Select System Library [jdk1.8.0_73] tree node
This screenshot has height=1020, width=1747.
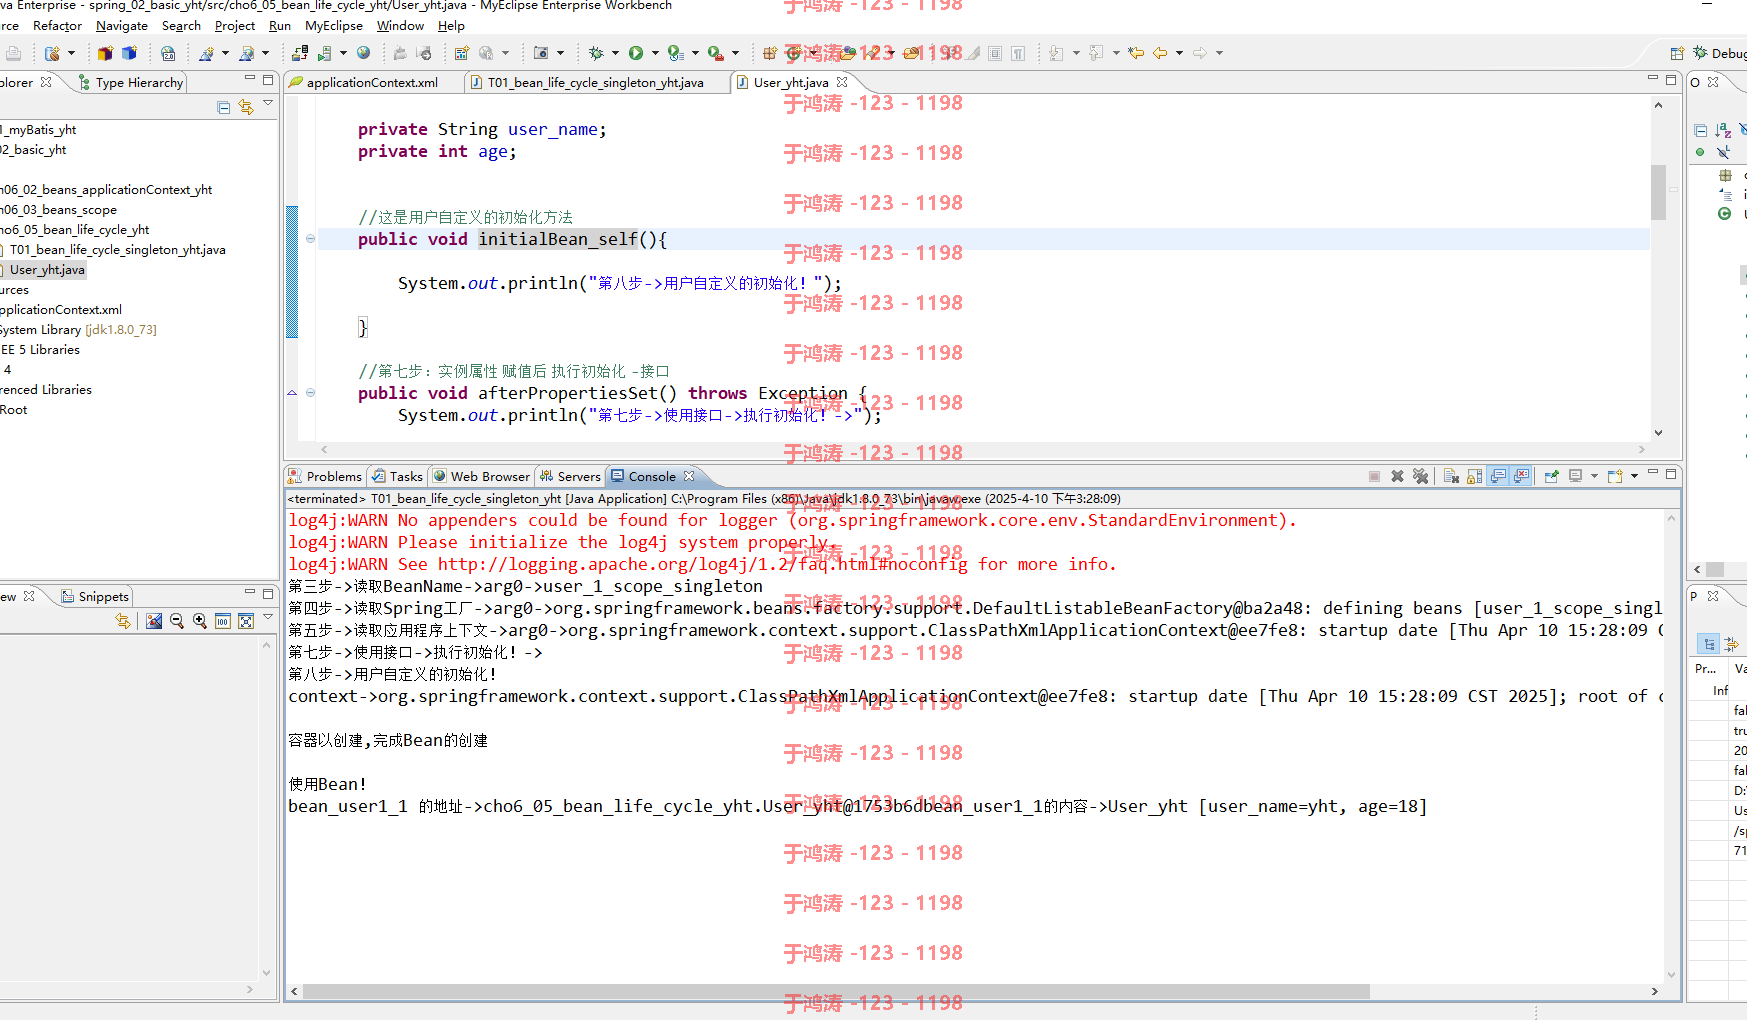[78, 330]
